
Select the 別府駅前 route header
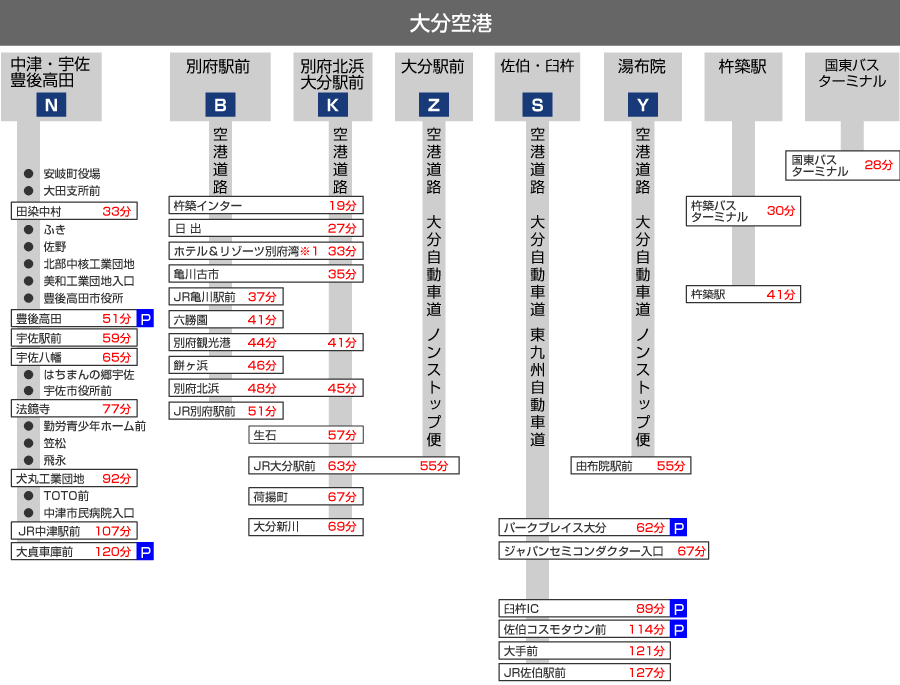pyautogui.click(x=220, y=87)
